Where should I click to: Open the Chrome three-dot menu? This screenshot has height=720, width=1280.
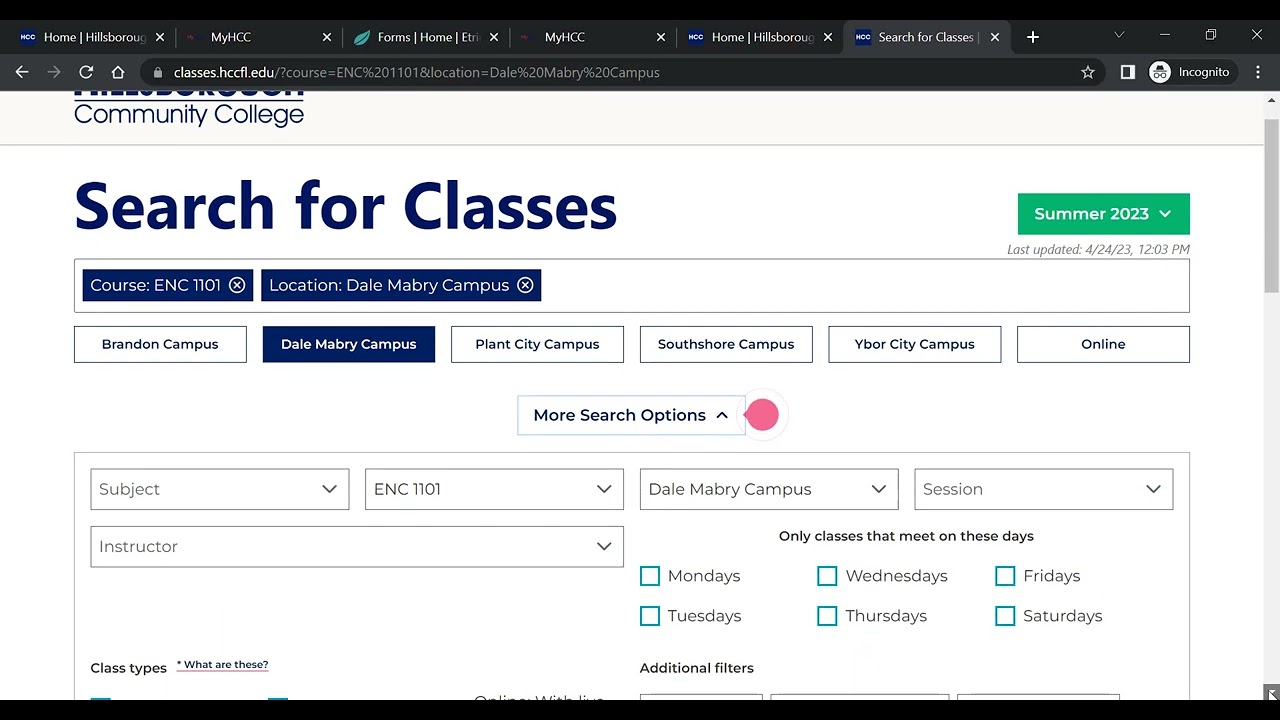click(x=1258, y=72)
